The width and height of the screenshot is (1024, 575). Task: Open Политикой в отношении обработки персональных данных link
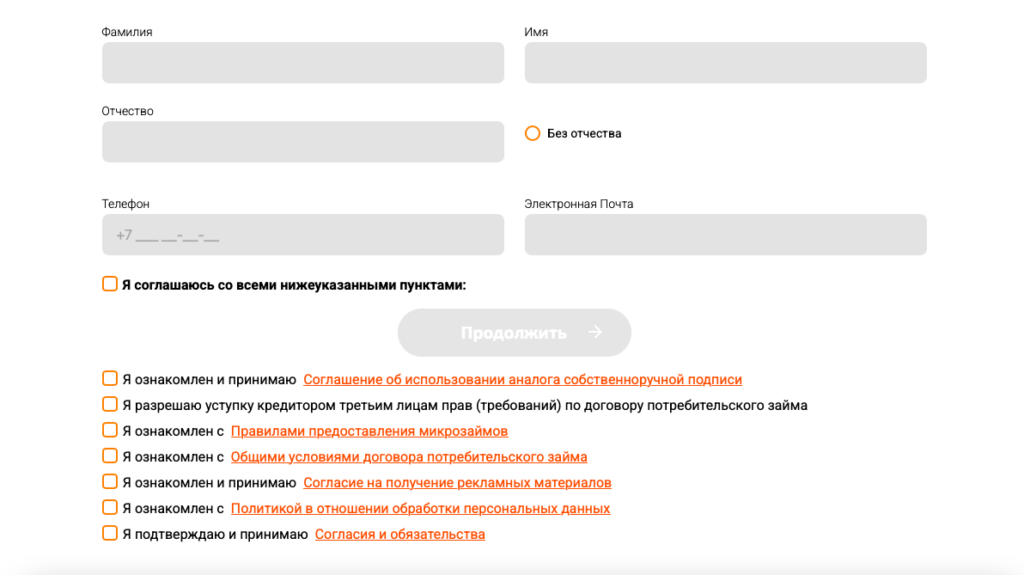pyautogui.click(x=420, y=509)
